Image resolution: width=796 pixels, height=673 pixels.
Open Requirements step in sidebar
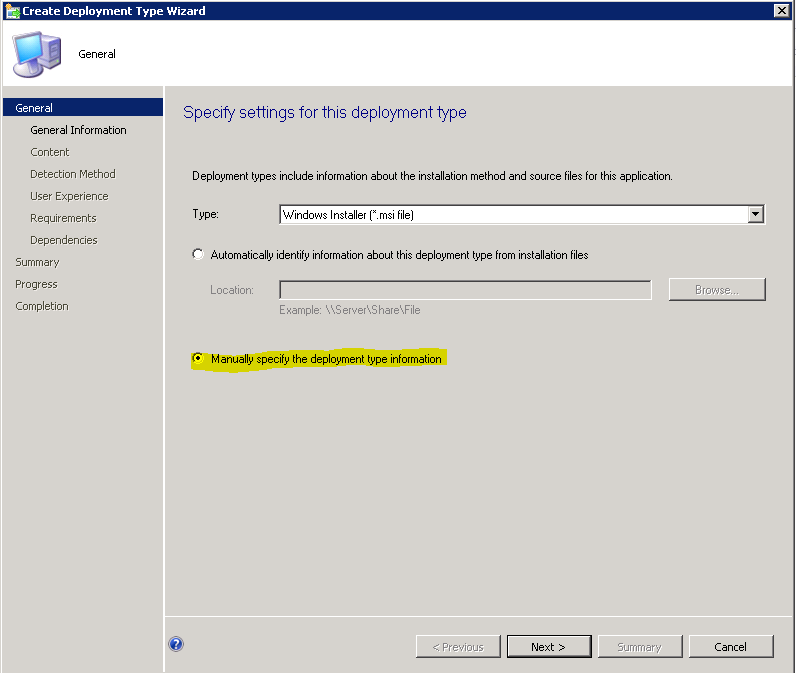(63, 218)
